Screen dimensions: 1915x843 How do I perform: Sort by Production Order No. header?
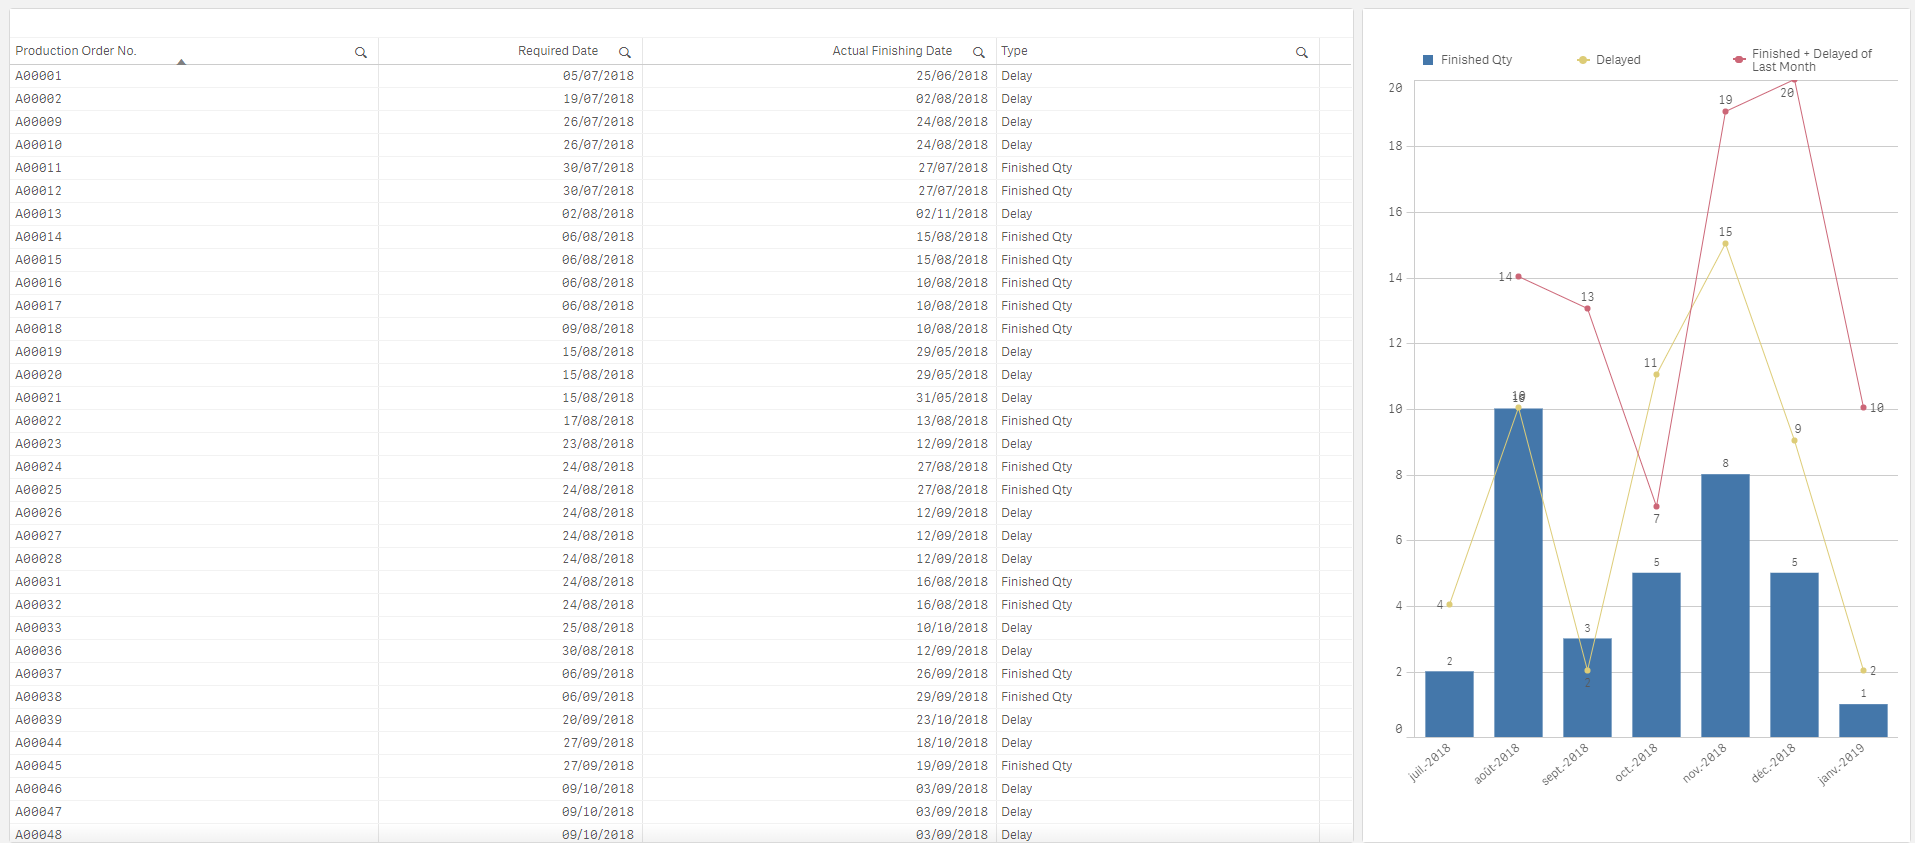pyautogui.click(x=76, y=51)
